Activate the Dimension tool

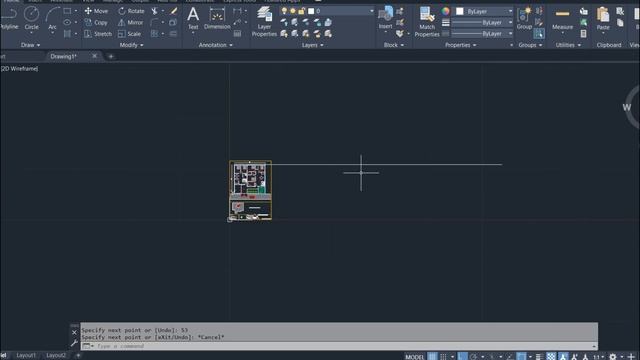[x=217, y=19]
